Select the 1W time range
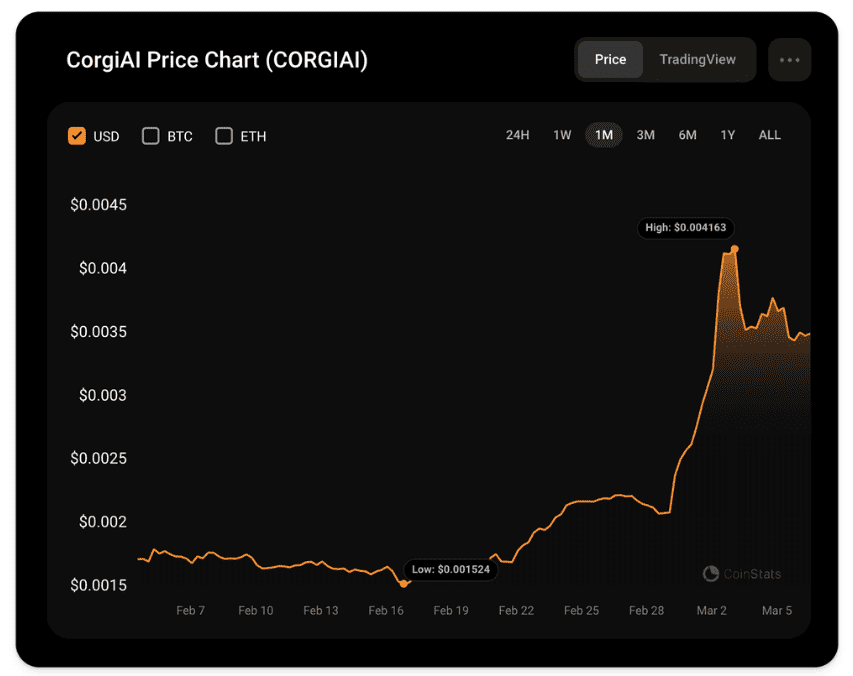The image size is (853, 676). (x=562, y=135)
